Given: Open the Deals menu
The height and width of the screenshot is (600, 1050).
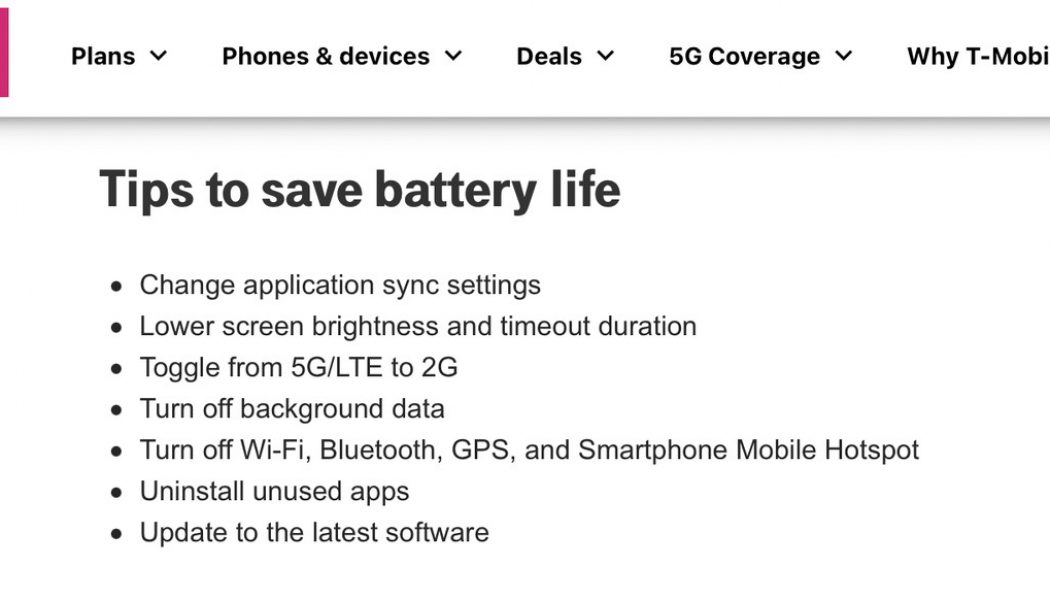Looking at the screenshot, I should point(549,57).
